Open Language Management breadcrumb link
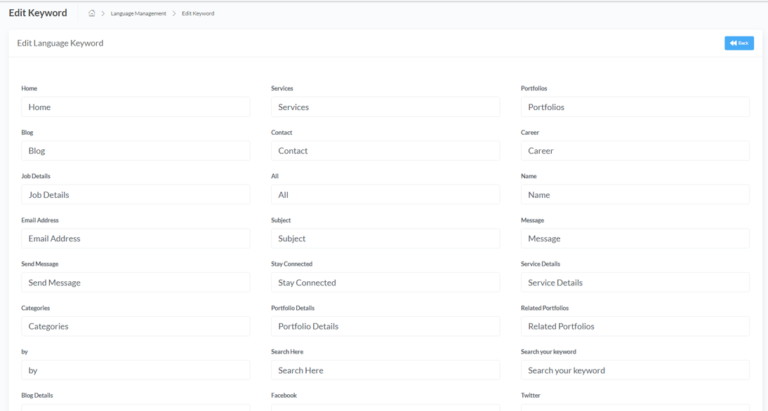Screen dimensions: 768x411 138,13
